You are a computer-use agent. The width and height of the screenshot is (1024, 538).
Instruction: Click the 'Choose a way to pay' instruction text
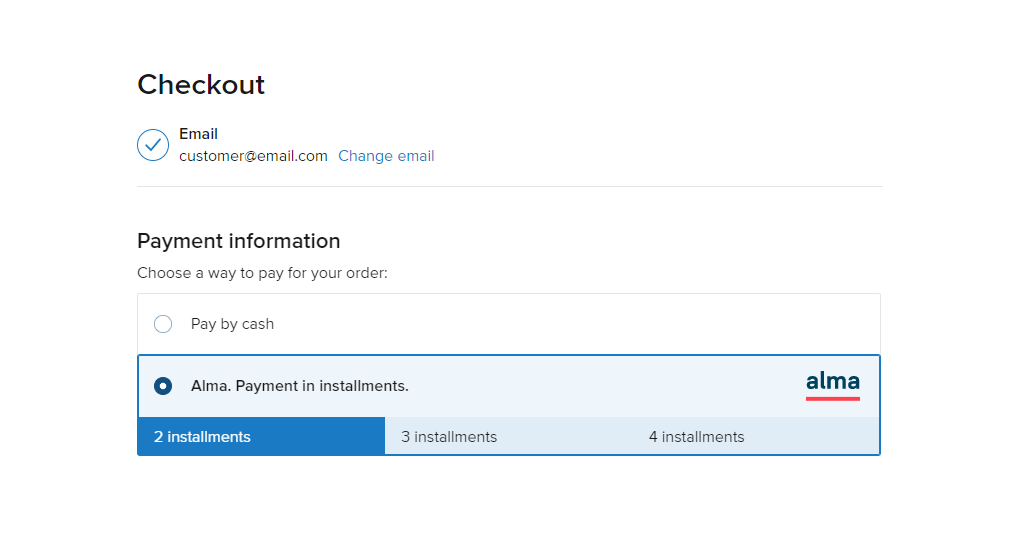262,273
